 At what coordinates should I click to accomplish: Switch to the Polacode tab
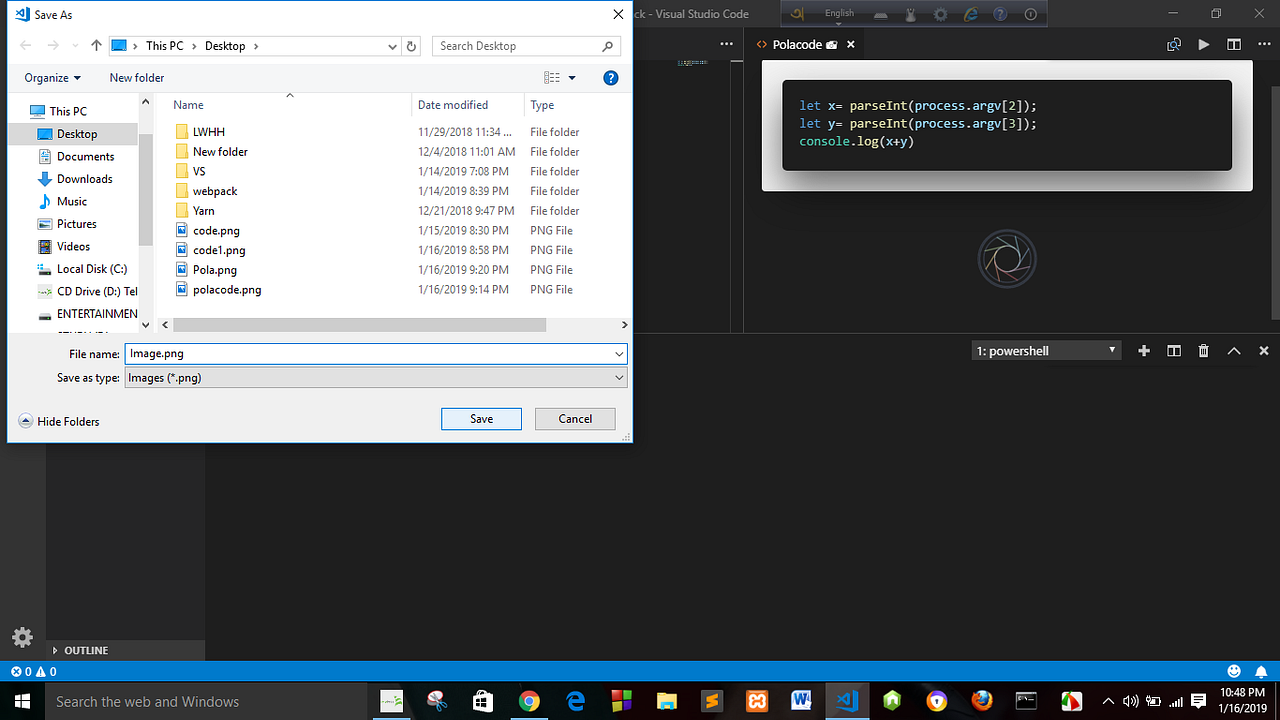(x=797, y=44)
